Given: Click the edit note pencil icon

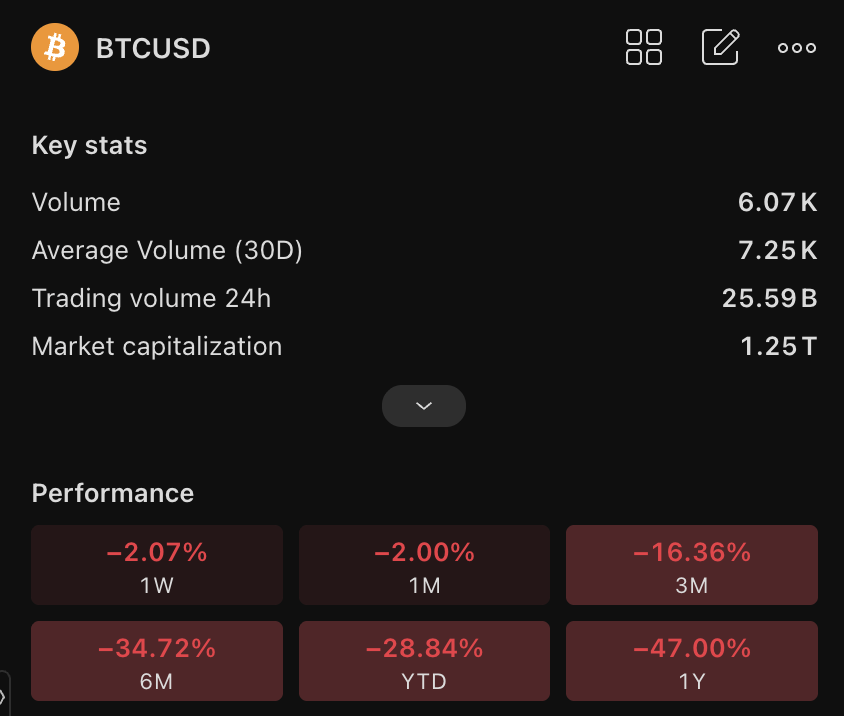Looking at the screenshot, I should (721, 47).
